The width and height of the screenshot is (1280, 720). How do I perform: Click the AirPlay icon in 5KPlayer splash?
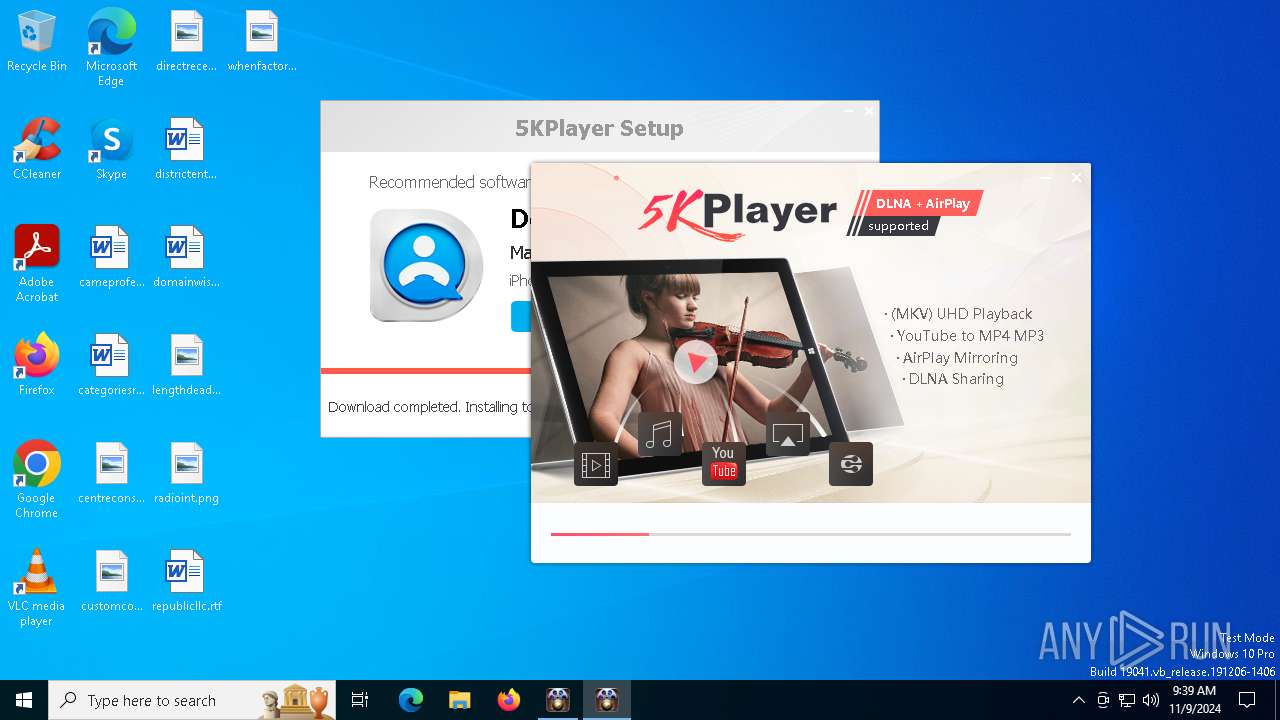point(788,434)
